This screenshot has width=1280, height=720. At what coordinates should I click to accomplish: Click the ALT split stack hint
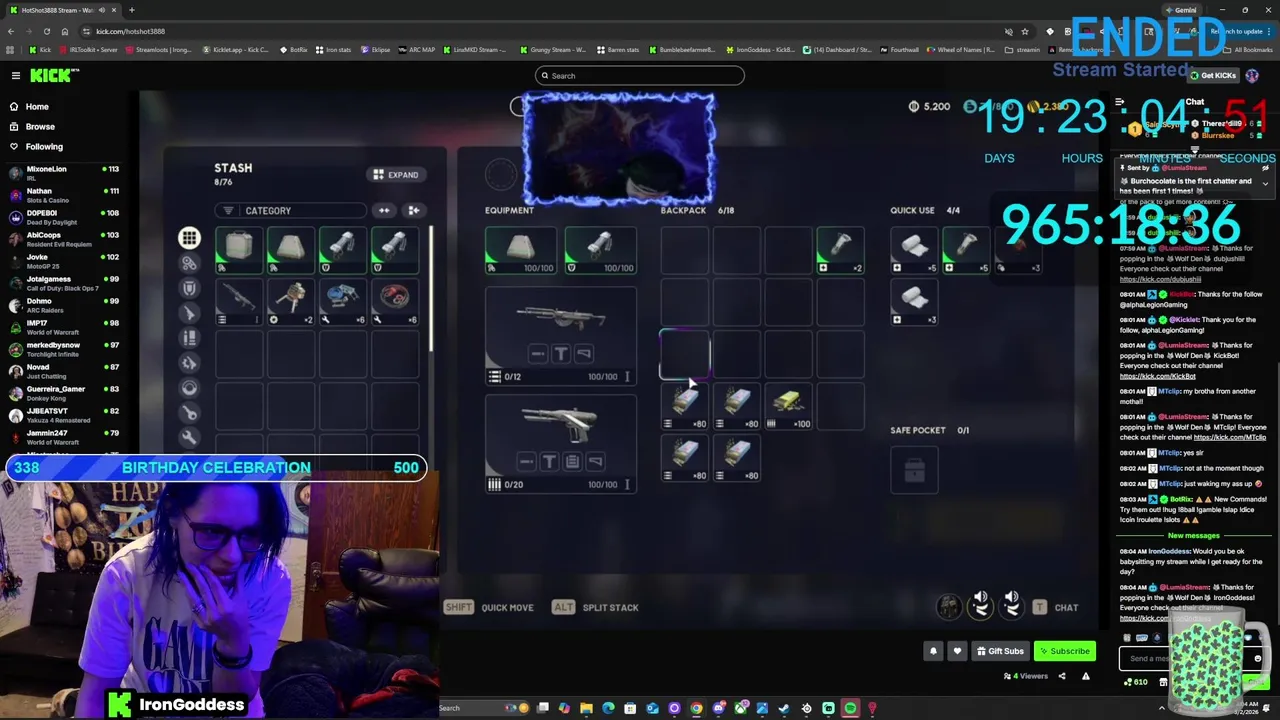(595, 607)
